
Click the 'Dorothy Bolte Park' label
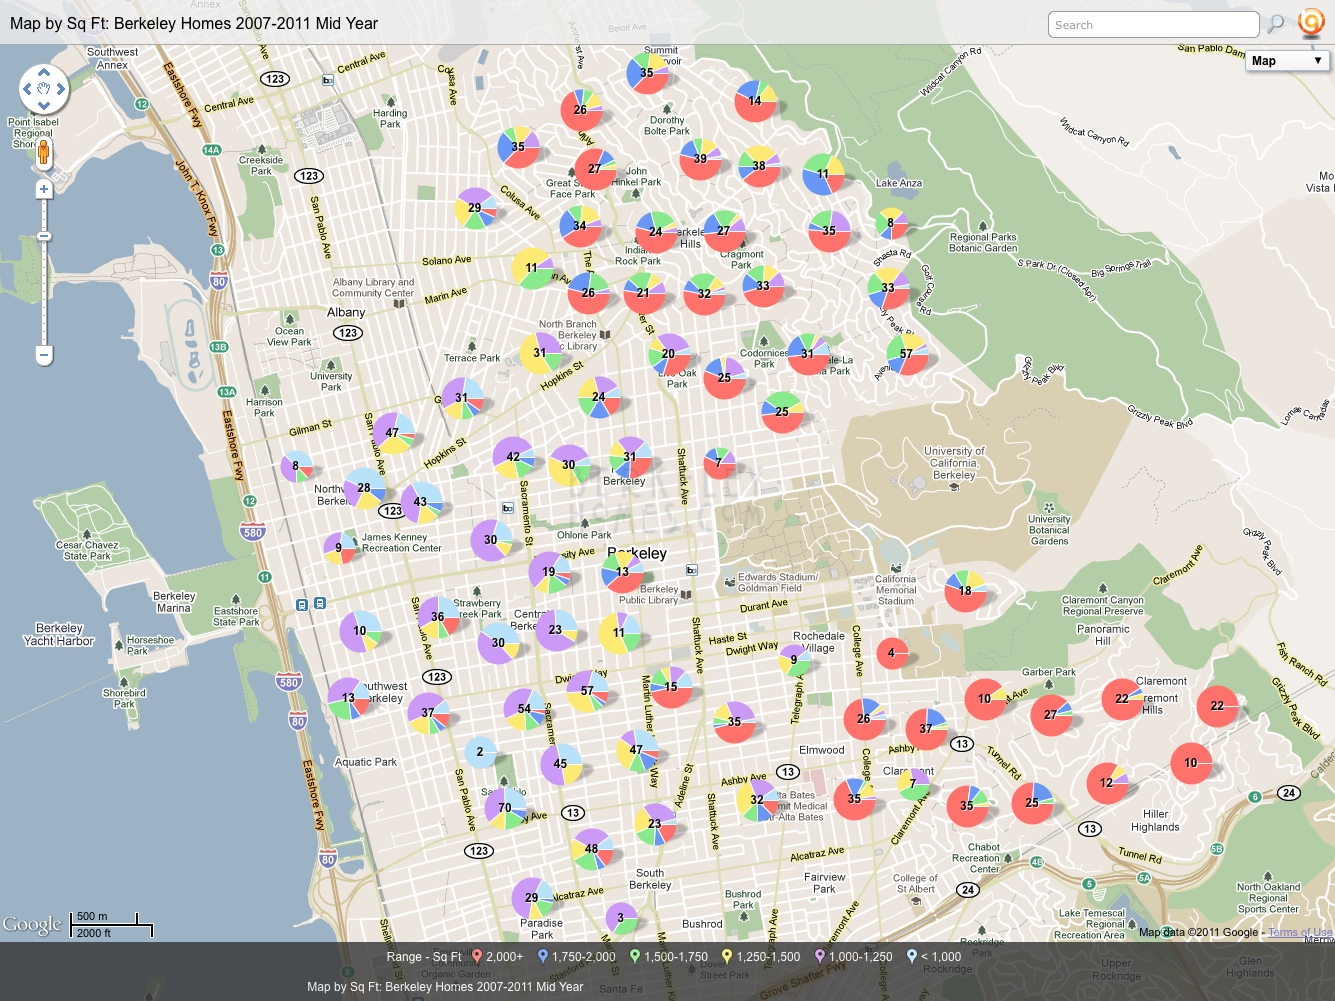667,126
